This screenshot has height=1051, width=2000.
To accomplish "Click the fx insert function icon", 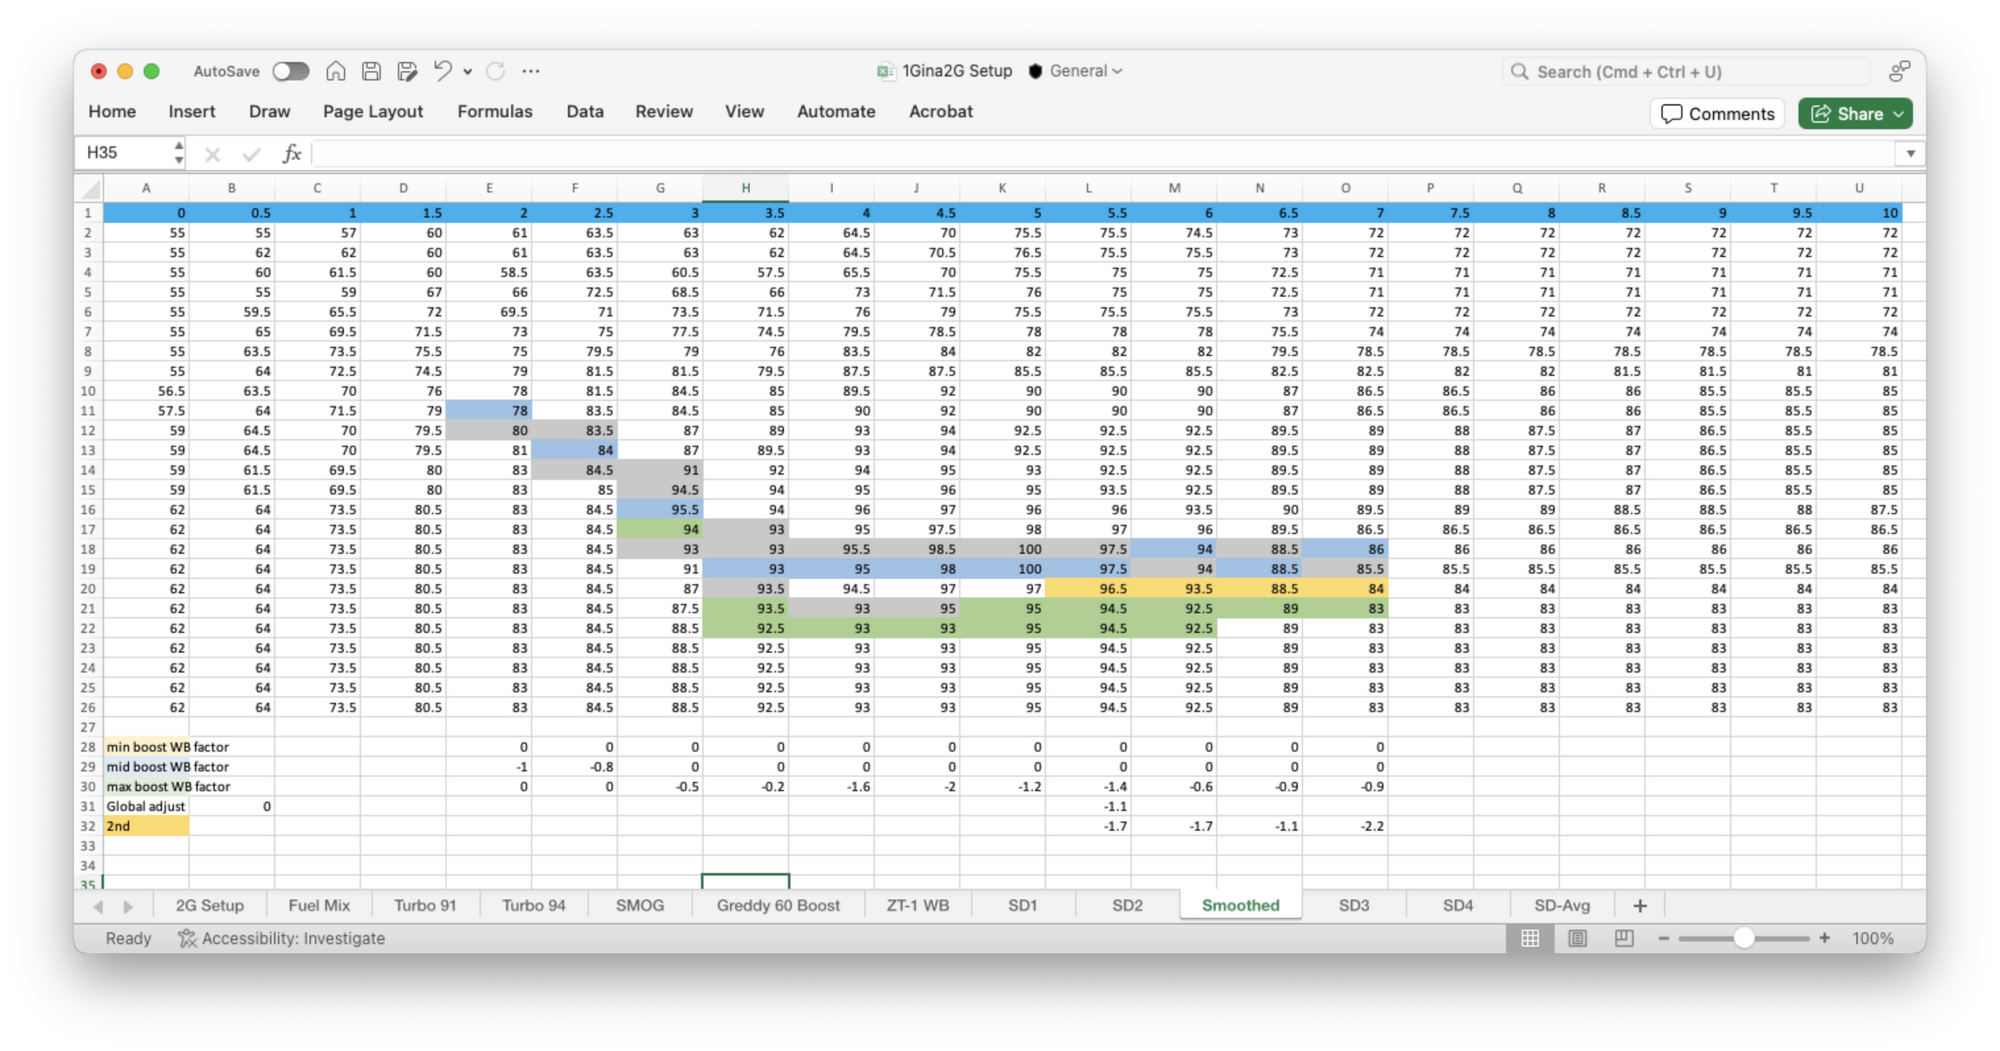I will click(291, 153).
